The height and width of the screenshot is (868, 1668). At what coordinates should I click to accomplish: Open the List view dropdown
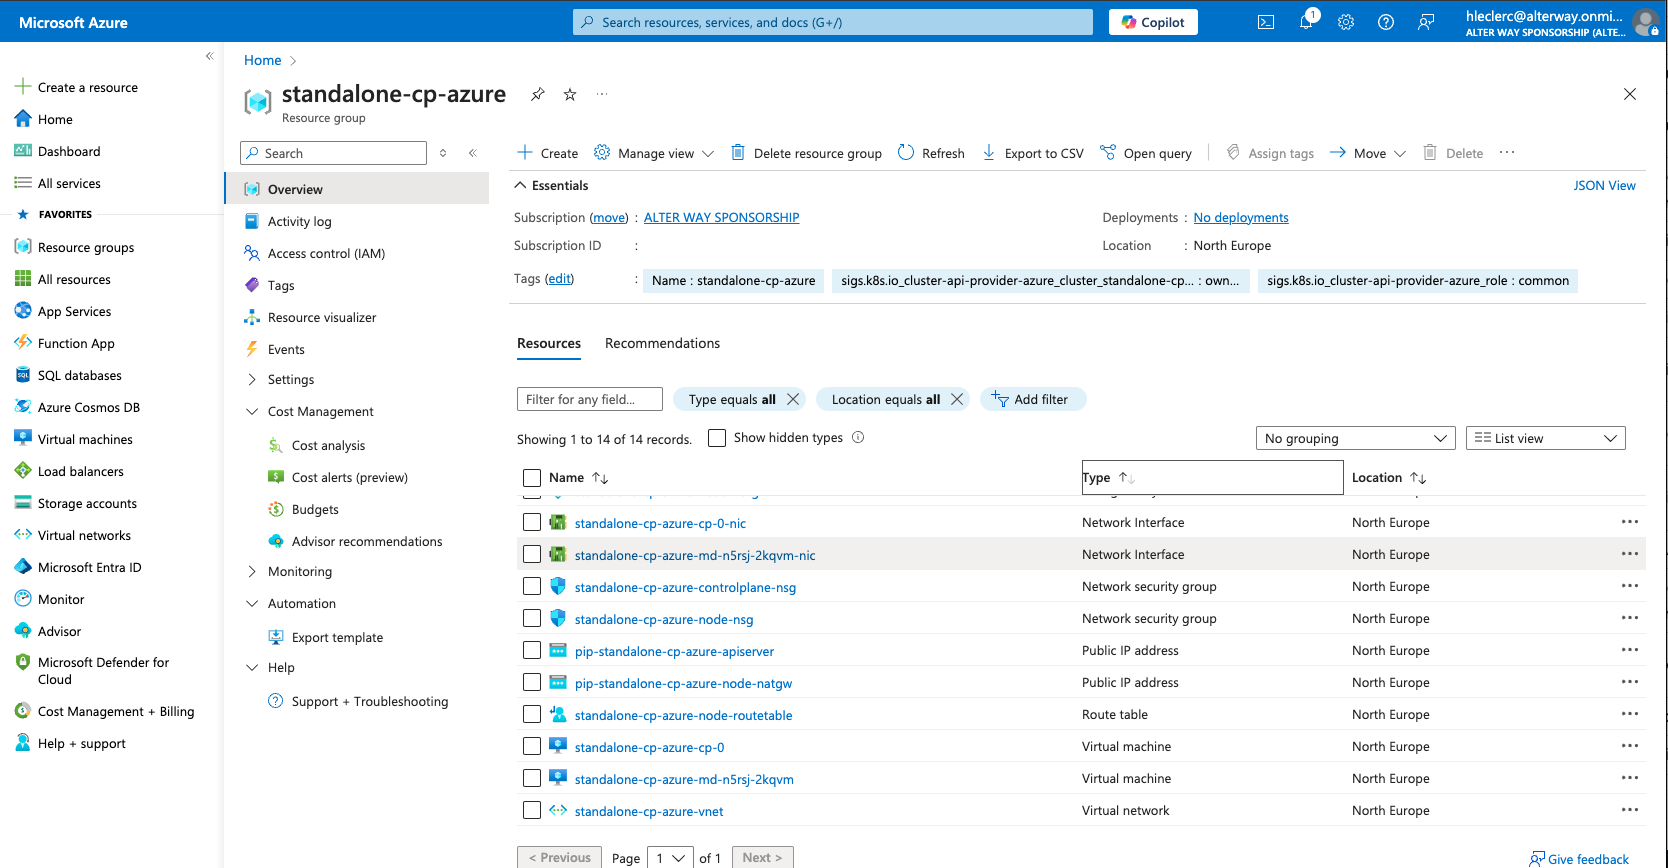point(1545,438)
